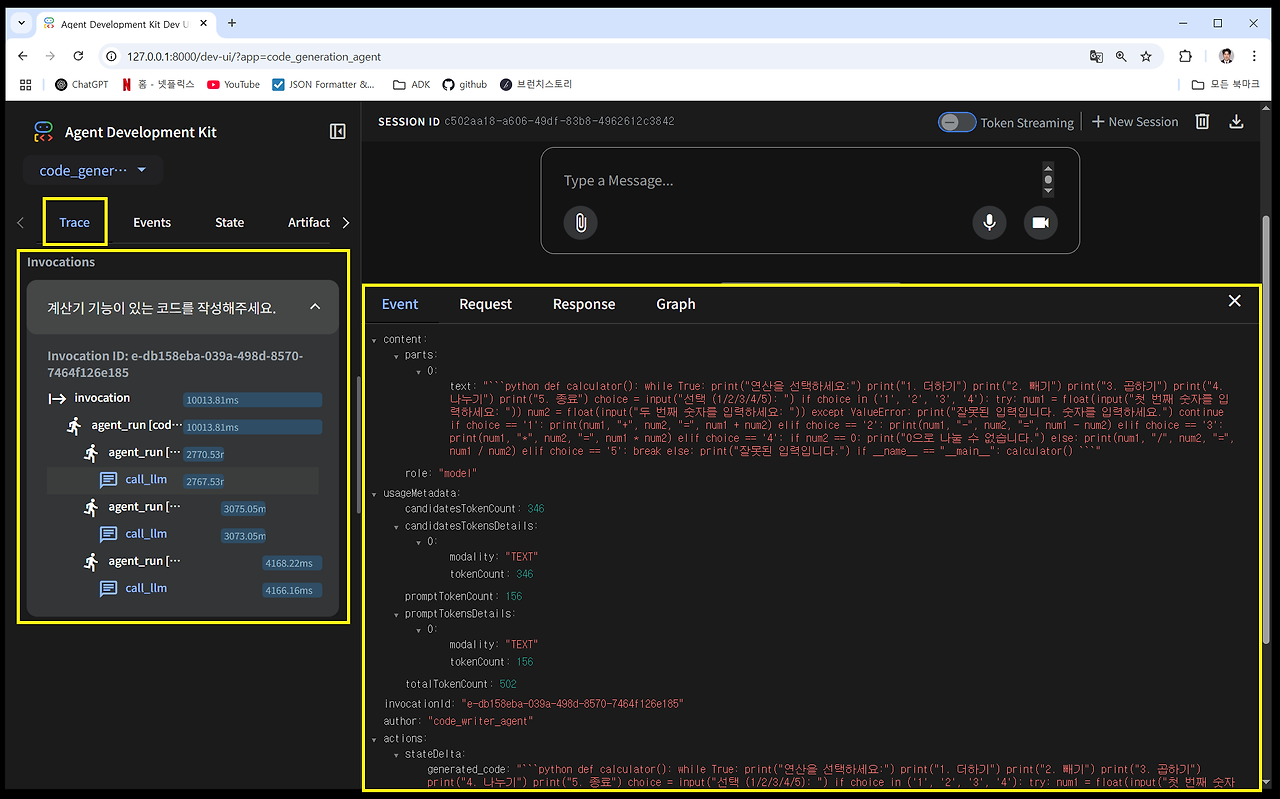1280x799 pixels.
Task: Start microphone input in message box
Action: [989, 222]
